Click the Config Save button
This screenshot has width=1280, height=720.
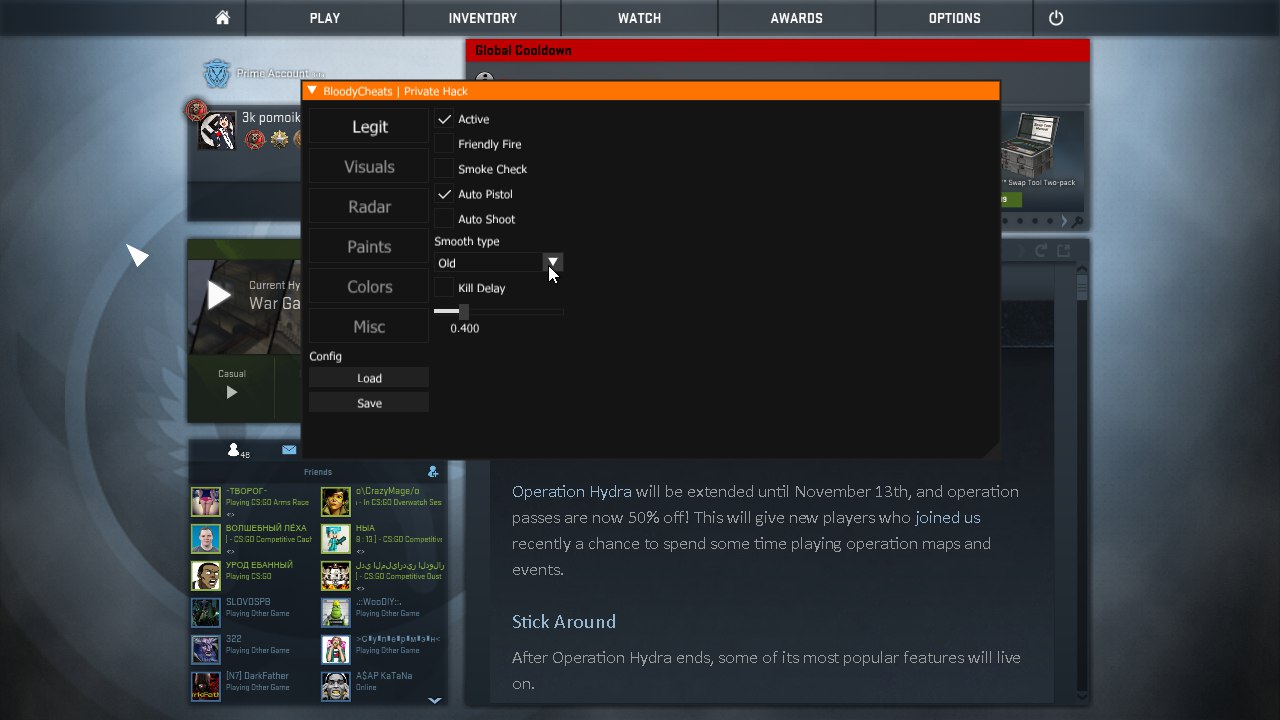(x=369, y=403)
